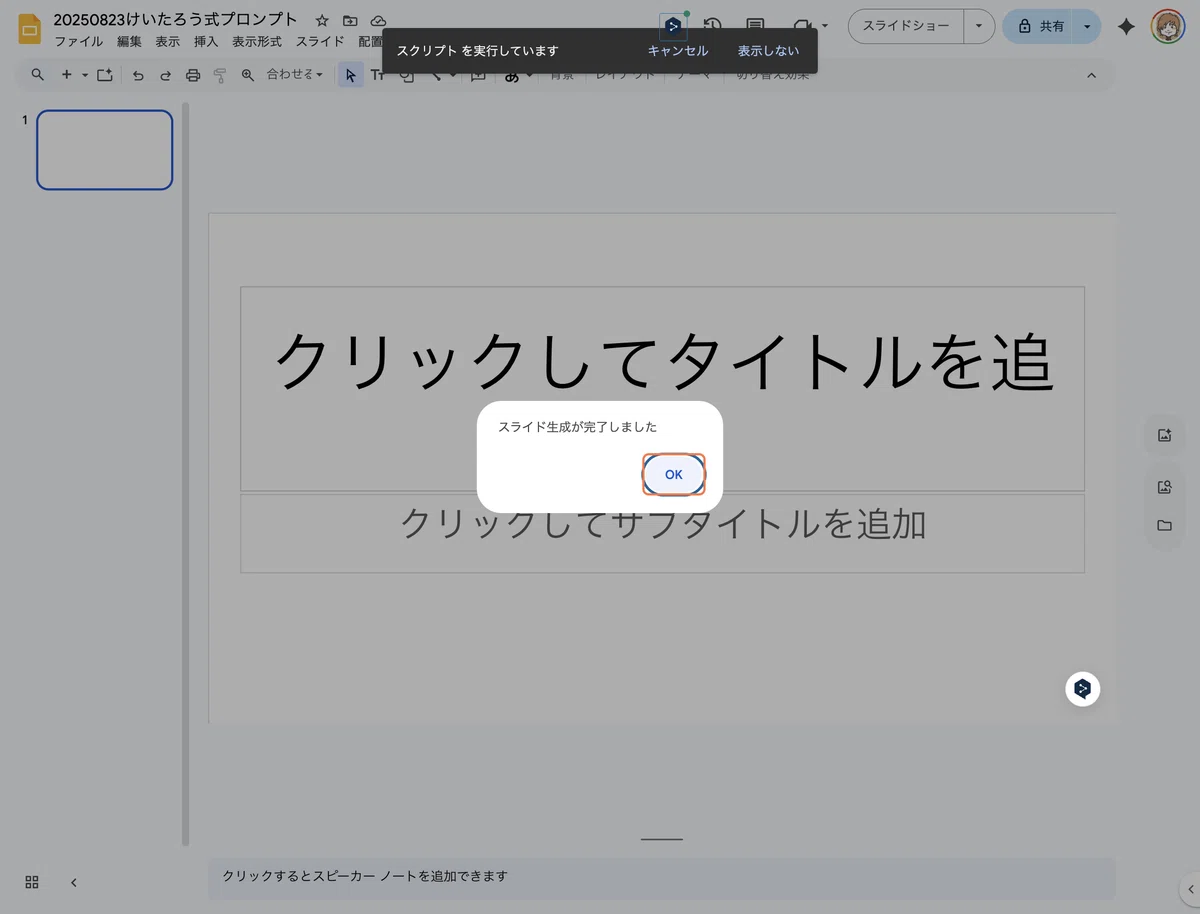Click the paint format roller
The image size is (1200, 914).
pos(220,75)
